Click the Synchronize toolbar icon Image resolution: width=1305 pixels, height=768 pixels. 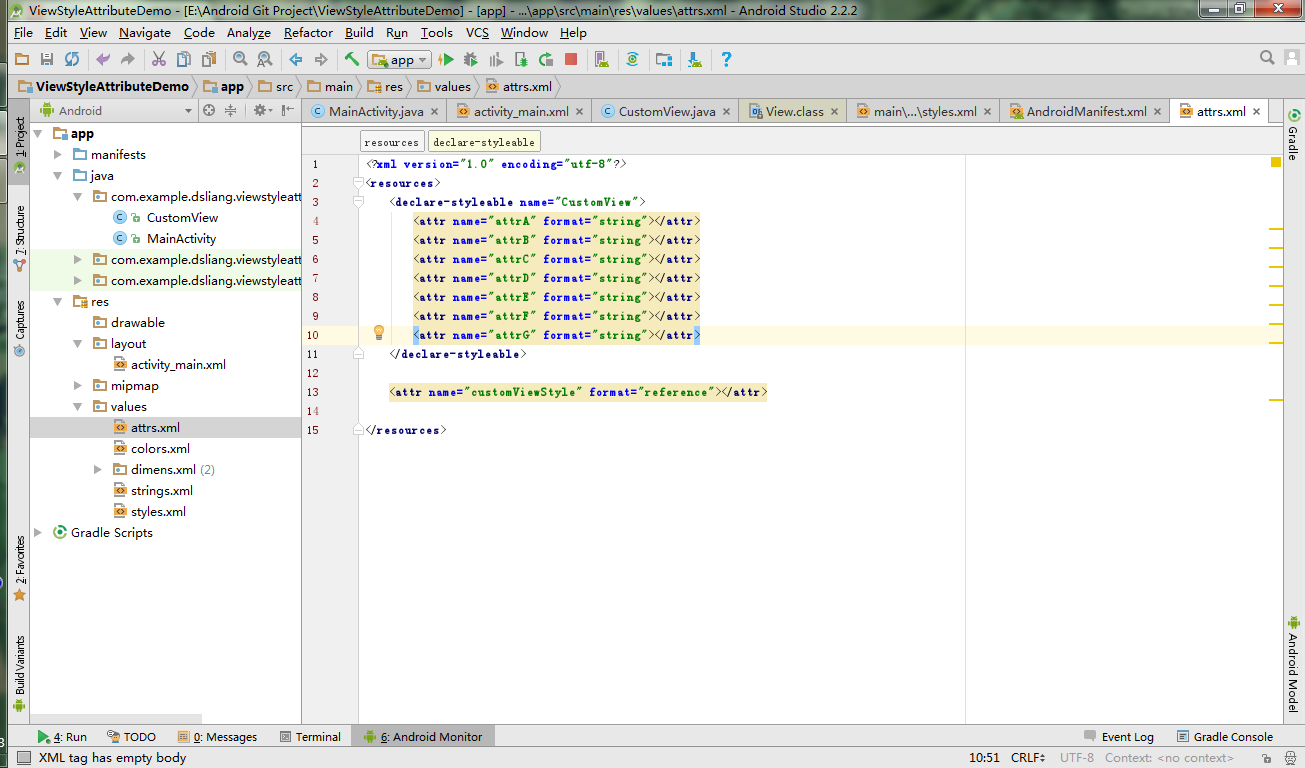pyautogui.click(x=72, y=59)
